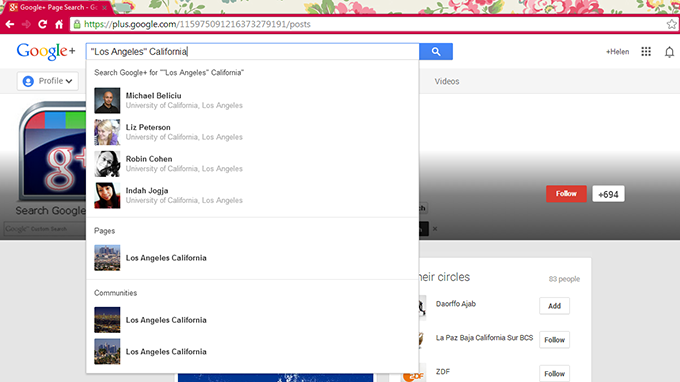This screenshot has width=680, height=382.
Task: Click into the Google+ search field
Action: (x=252, y=52)
